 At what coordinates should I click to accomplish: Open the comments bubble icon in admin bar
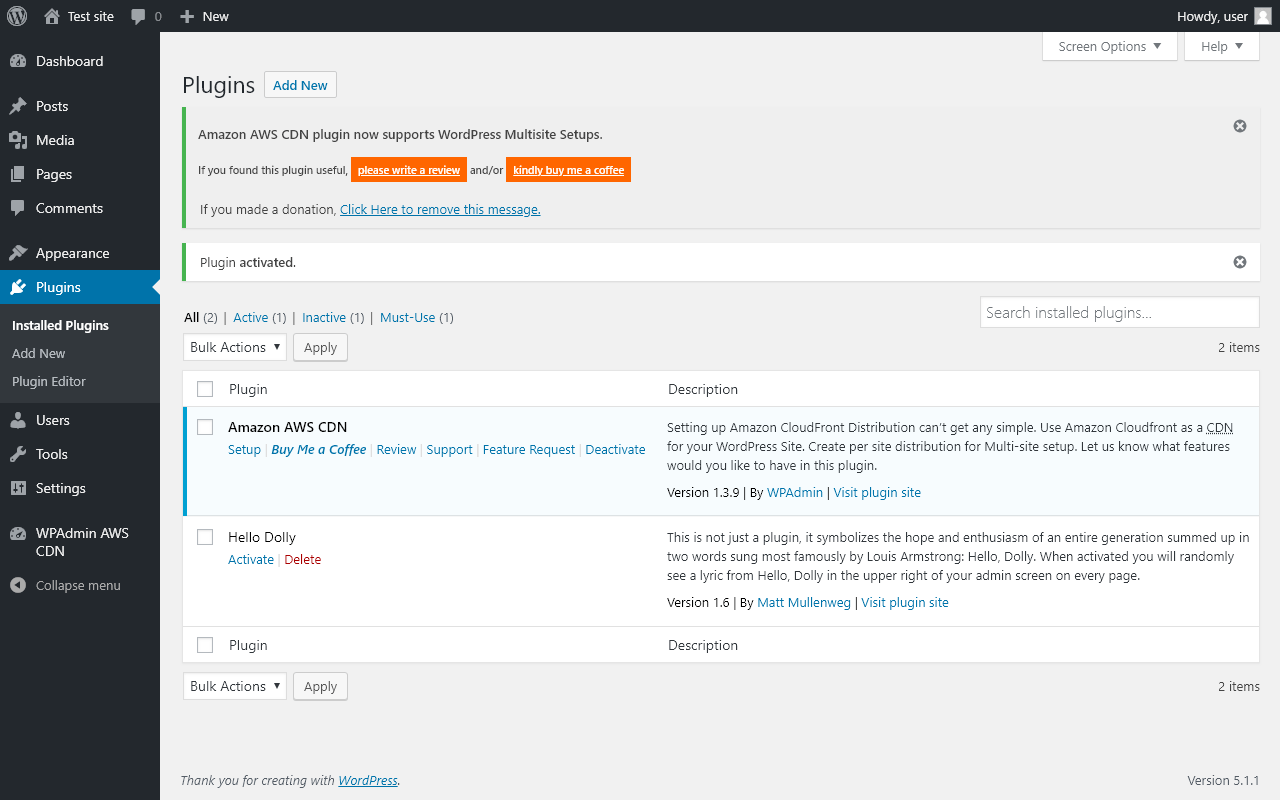139,16
